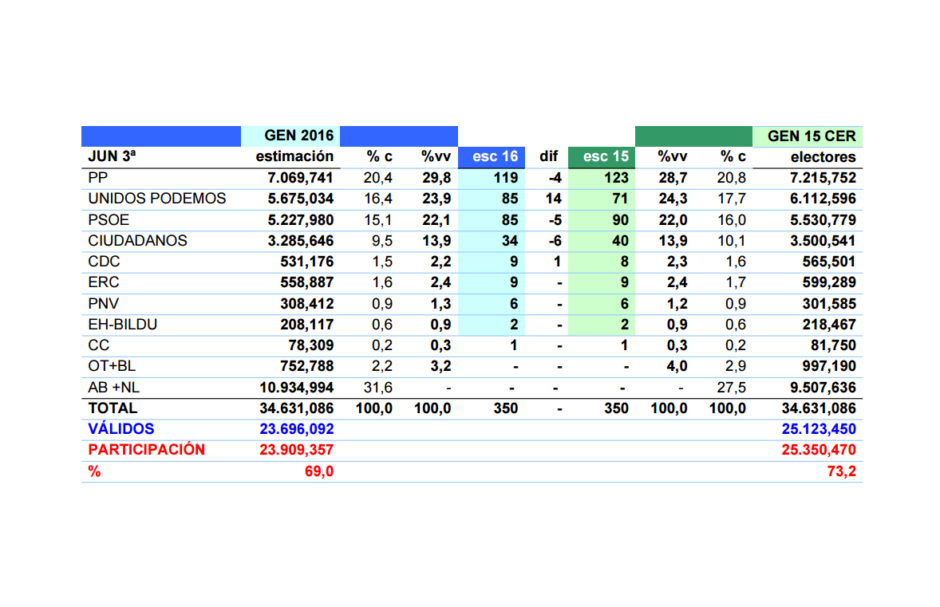Click VÁLIDOS value 25.123,450
Viewport: 940px width, 607px height.
pyautogui.click(x=819, y=429)
